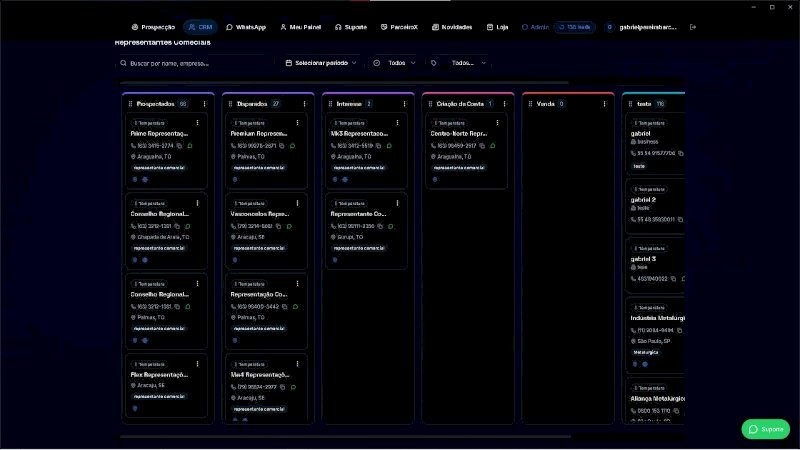The height and width of the screenshot is (450, 800).
Task: Click the Metalúrgica tag on Indústria card
Action: coord(645,353)
